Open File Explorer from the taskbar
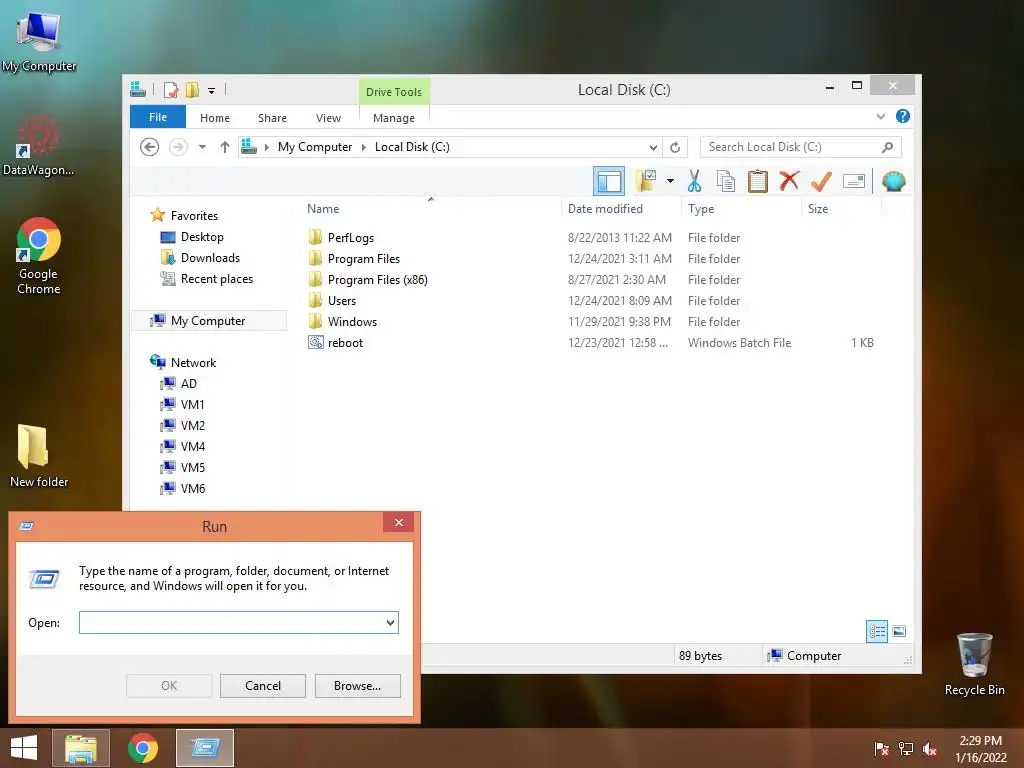This screenshot has height=768, width=1024. [x=80, y=748]
